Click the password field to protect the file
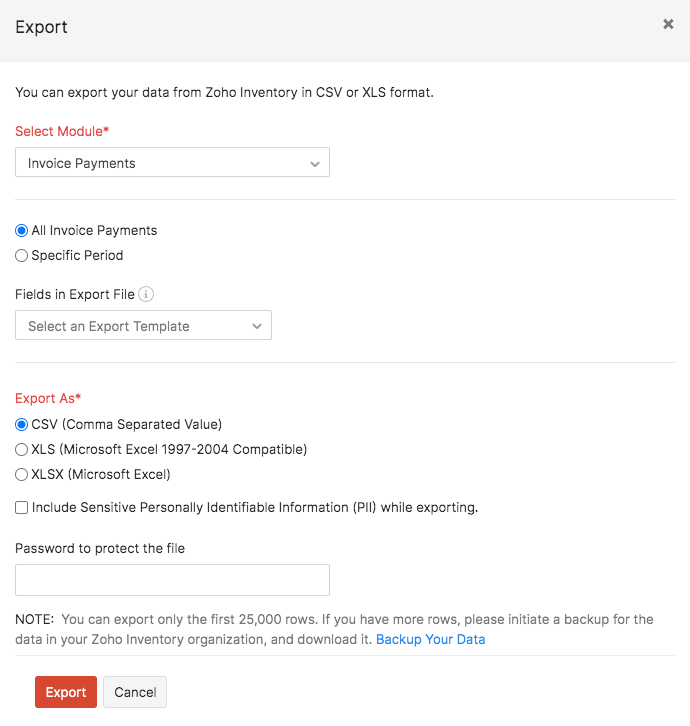The width and height of the screenshot is (690, 726). (172, 580)
